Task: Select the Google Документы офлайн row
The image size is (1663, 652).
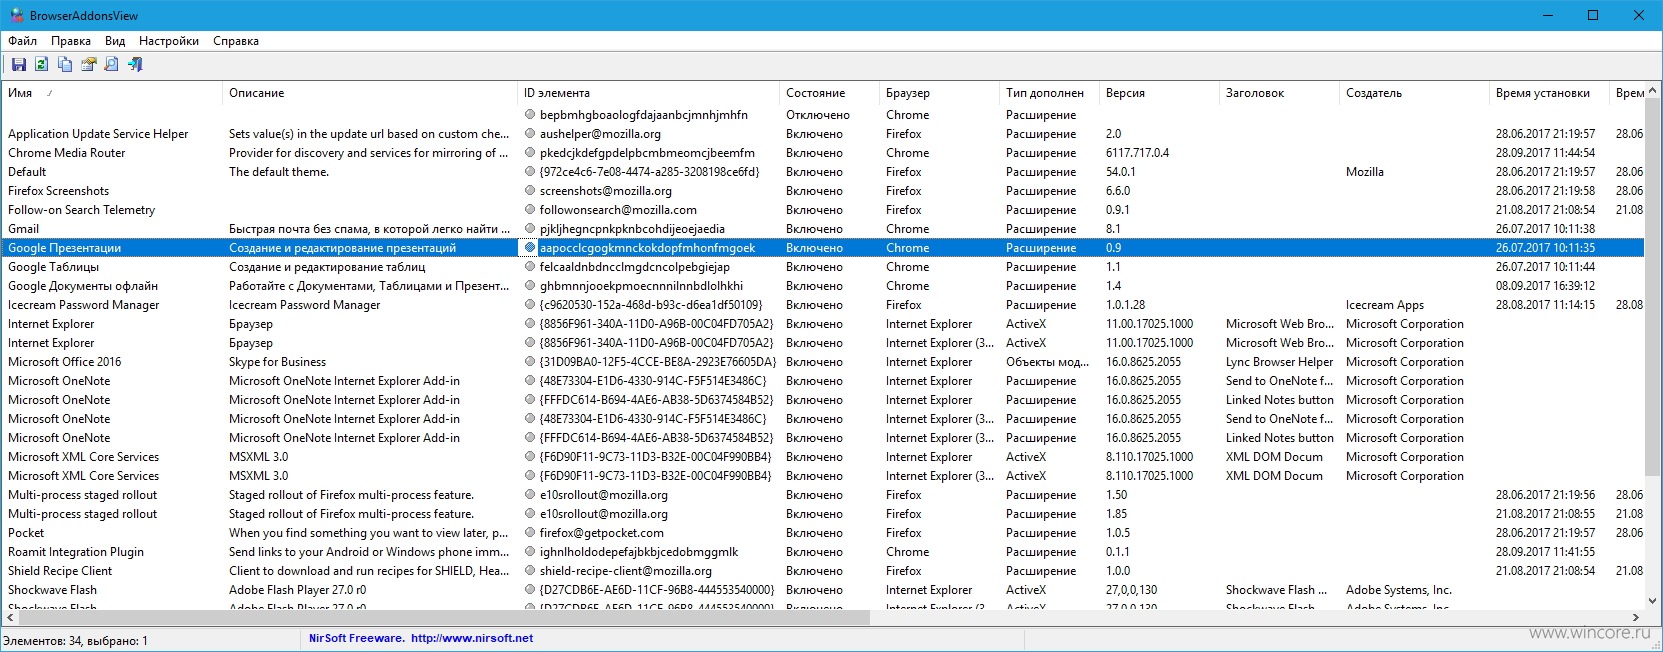Action: (x=823, y=286)
